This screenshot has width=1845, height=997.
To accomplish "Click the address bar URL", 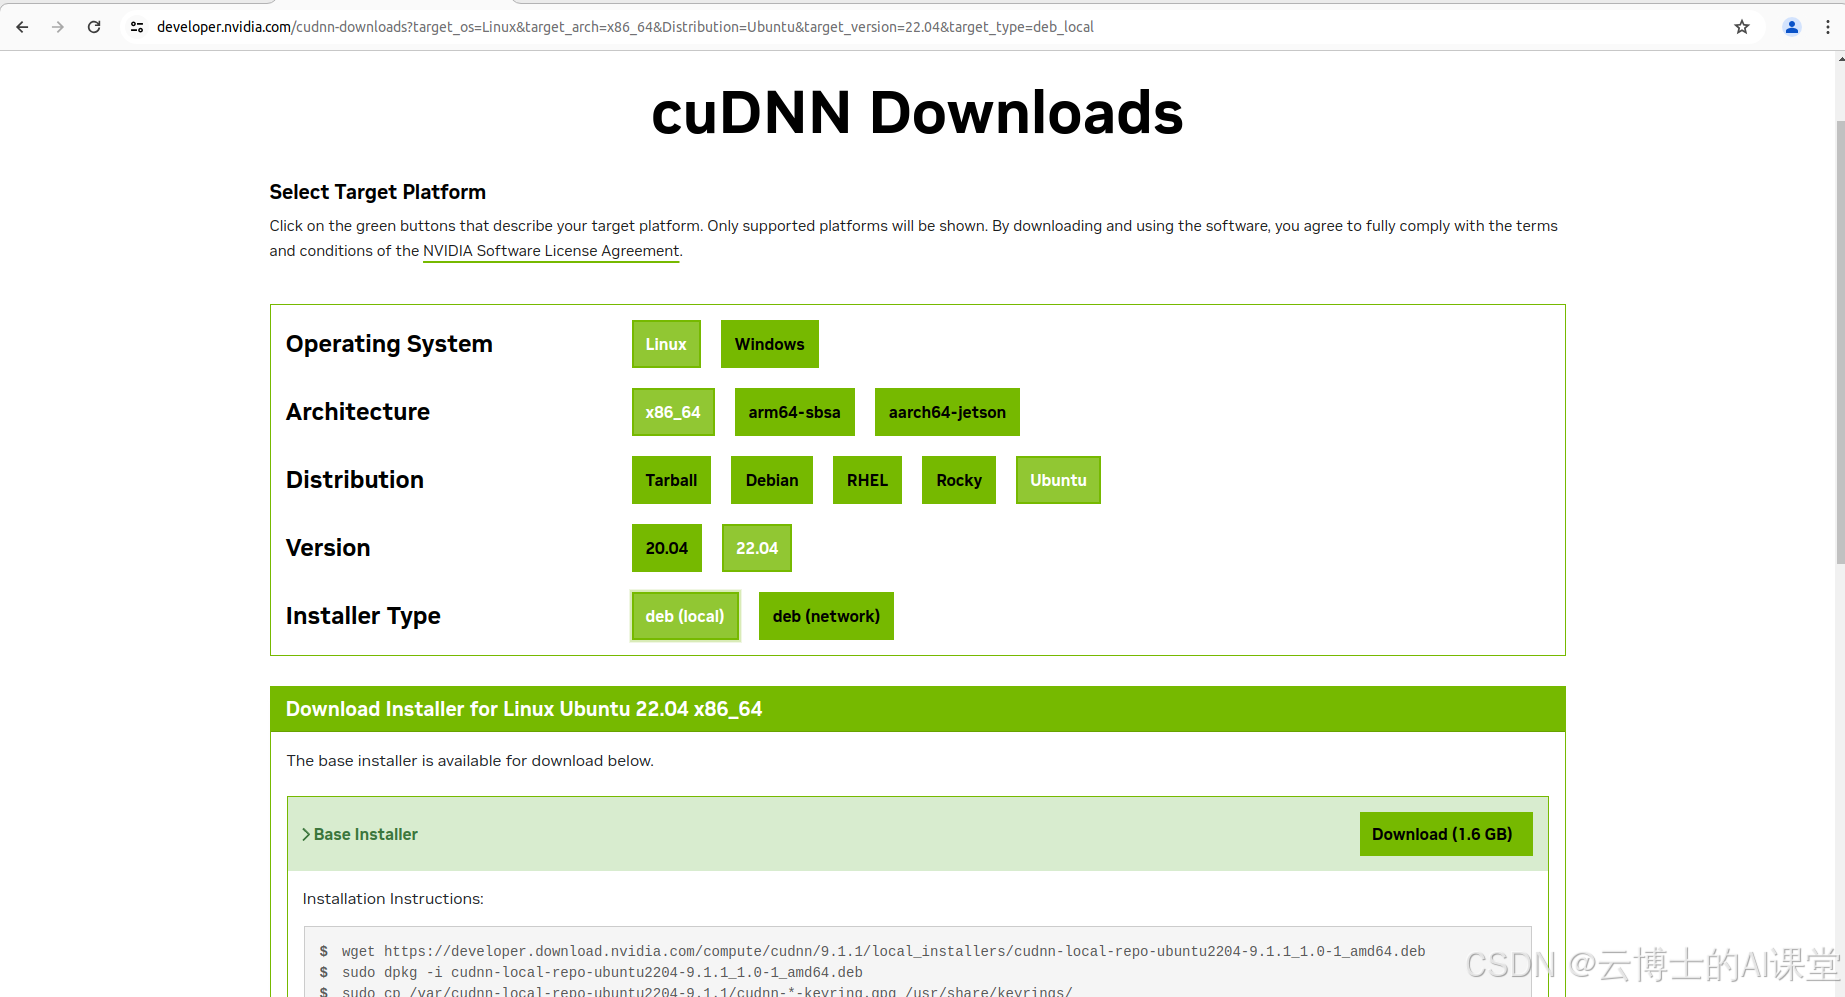I will pyautogui.click(x=625, y=27).
